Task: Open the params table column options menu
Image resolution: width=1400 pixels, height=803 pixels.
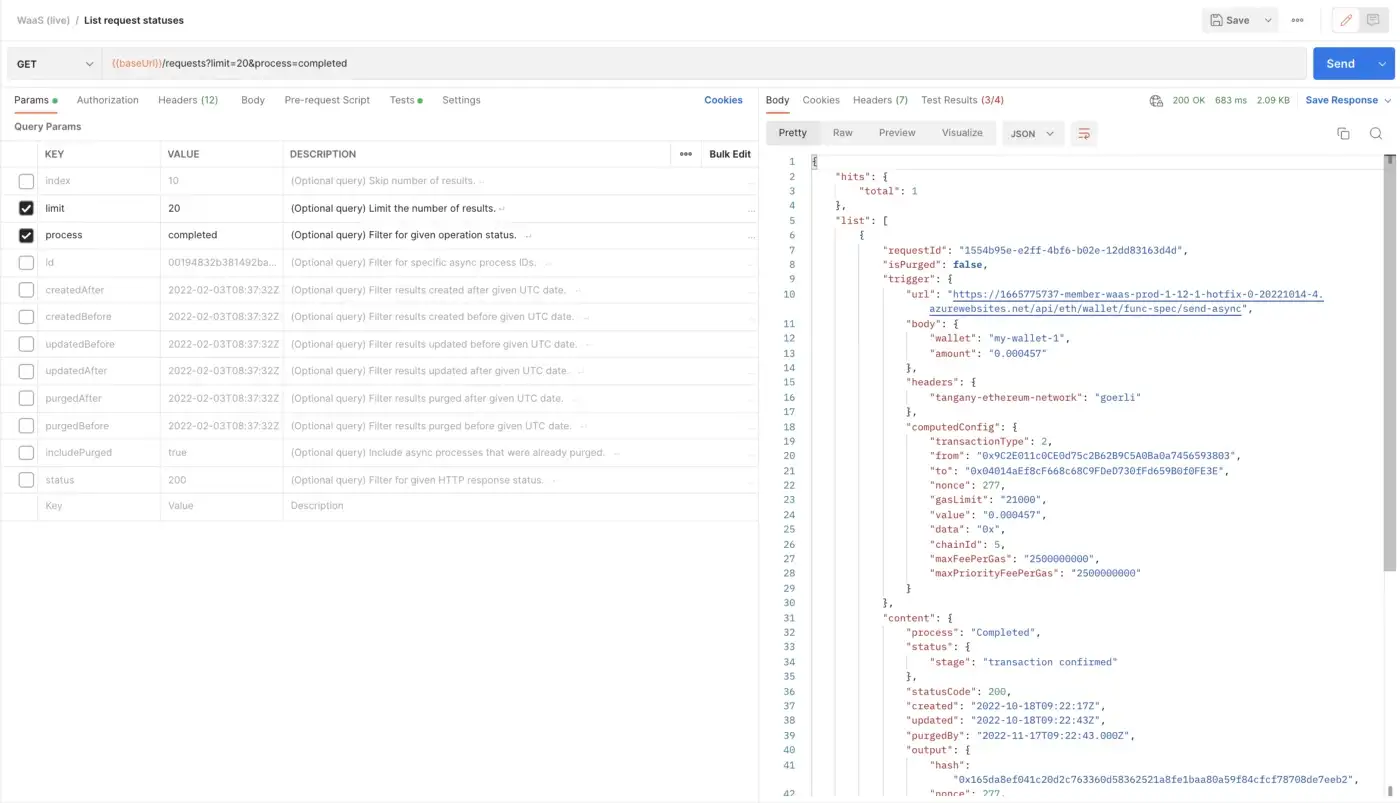Action: pos(685,154)
